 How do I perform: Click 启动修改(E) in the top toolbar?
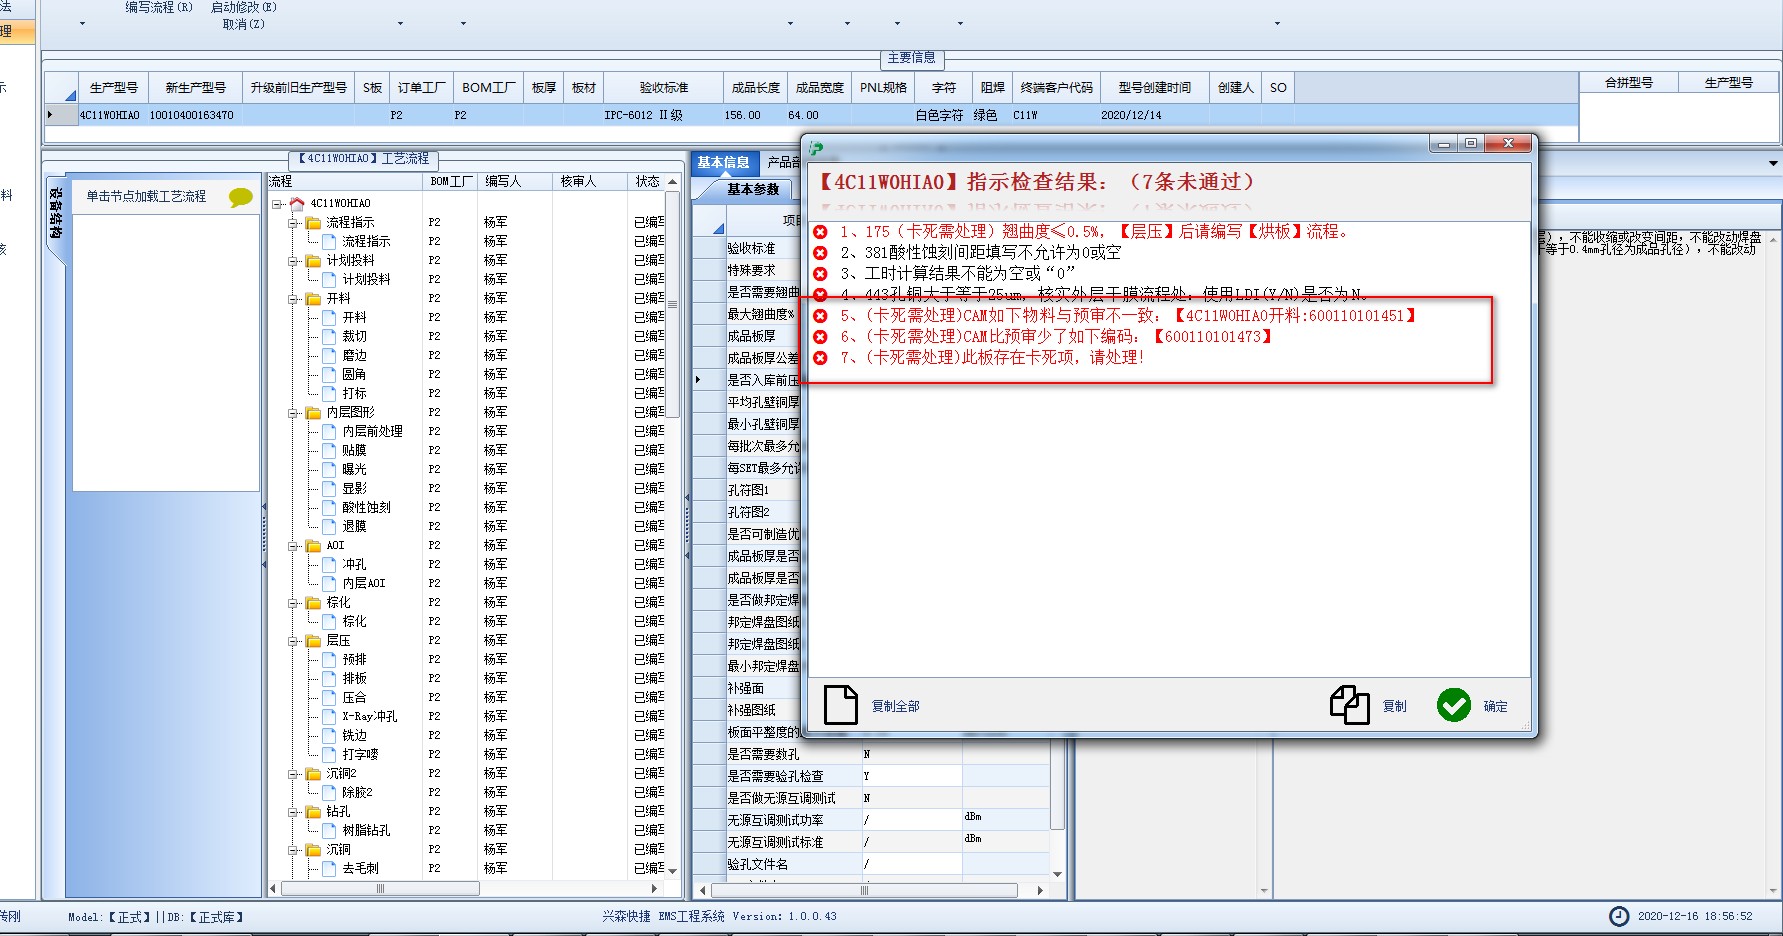tap(244, 7)
